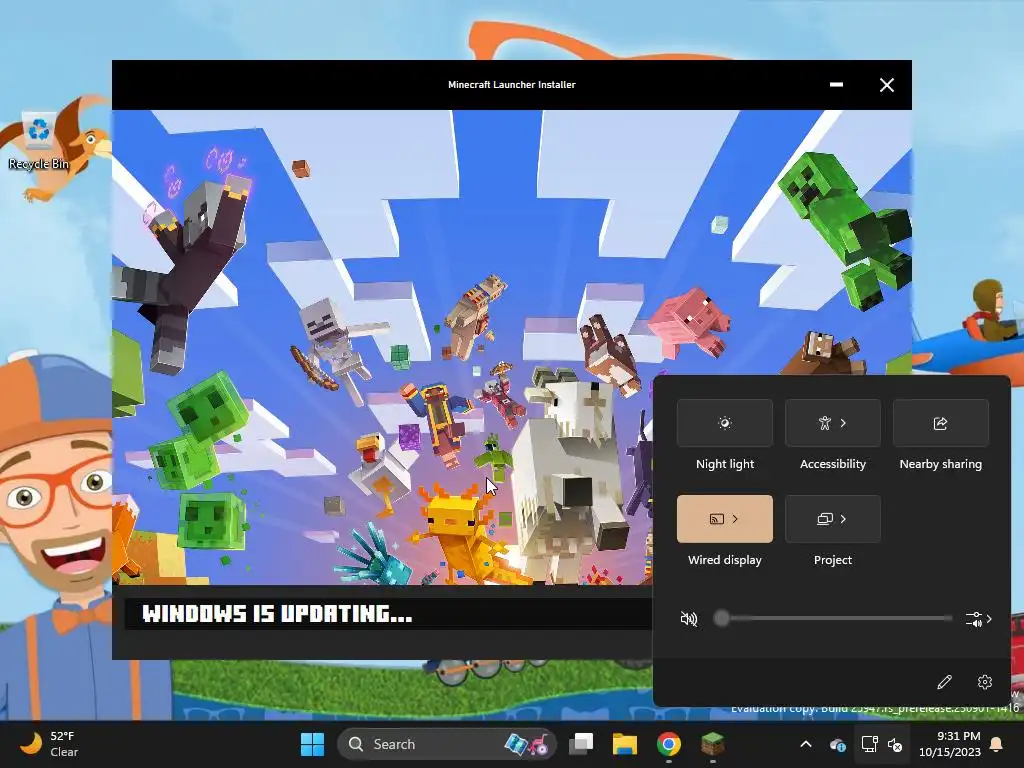Unmute sound using the speaker icon
The image size is (1024, 768).
pos(688,618)
